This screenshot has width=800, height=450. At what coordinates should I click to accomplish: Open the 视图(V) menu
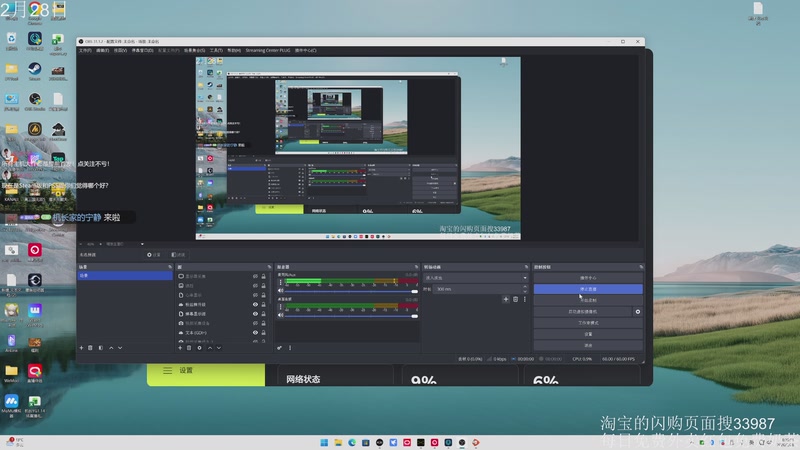coord(120,51)
